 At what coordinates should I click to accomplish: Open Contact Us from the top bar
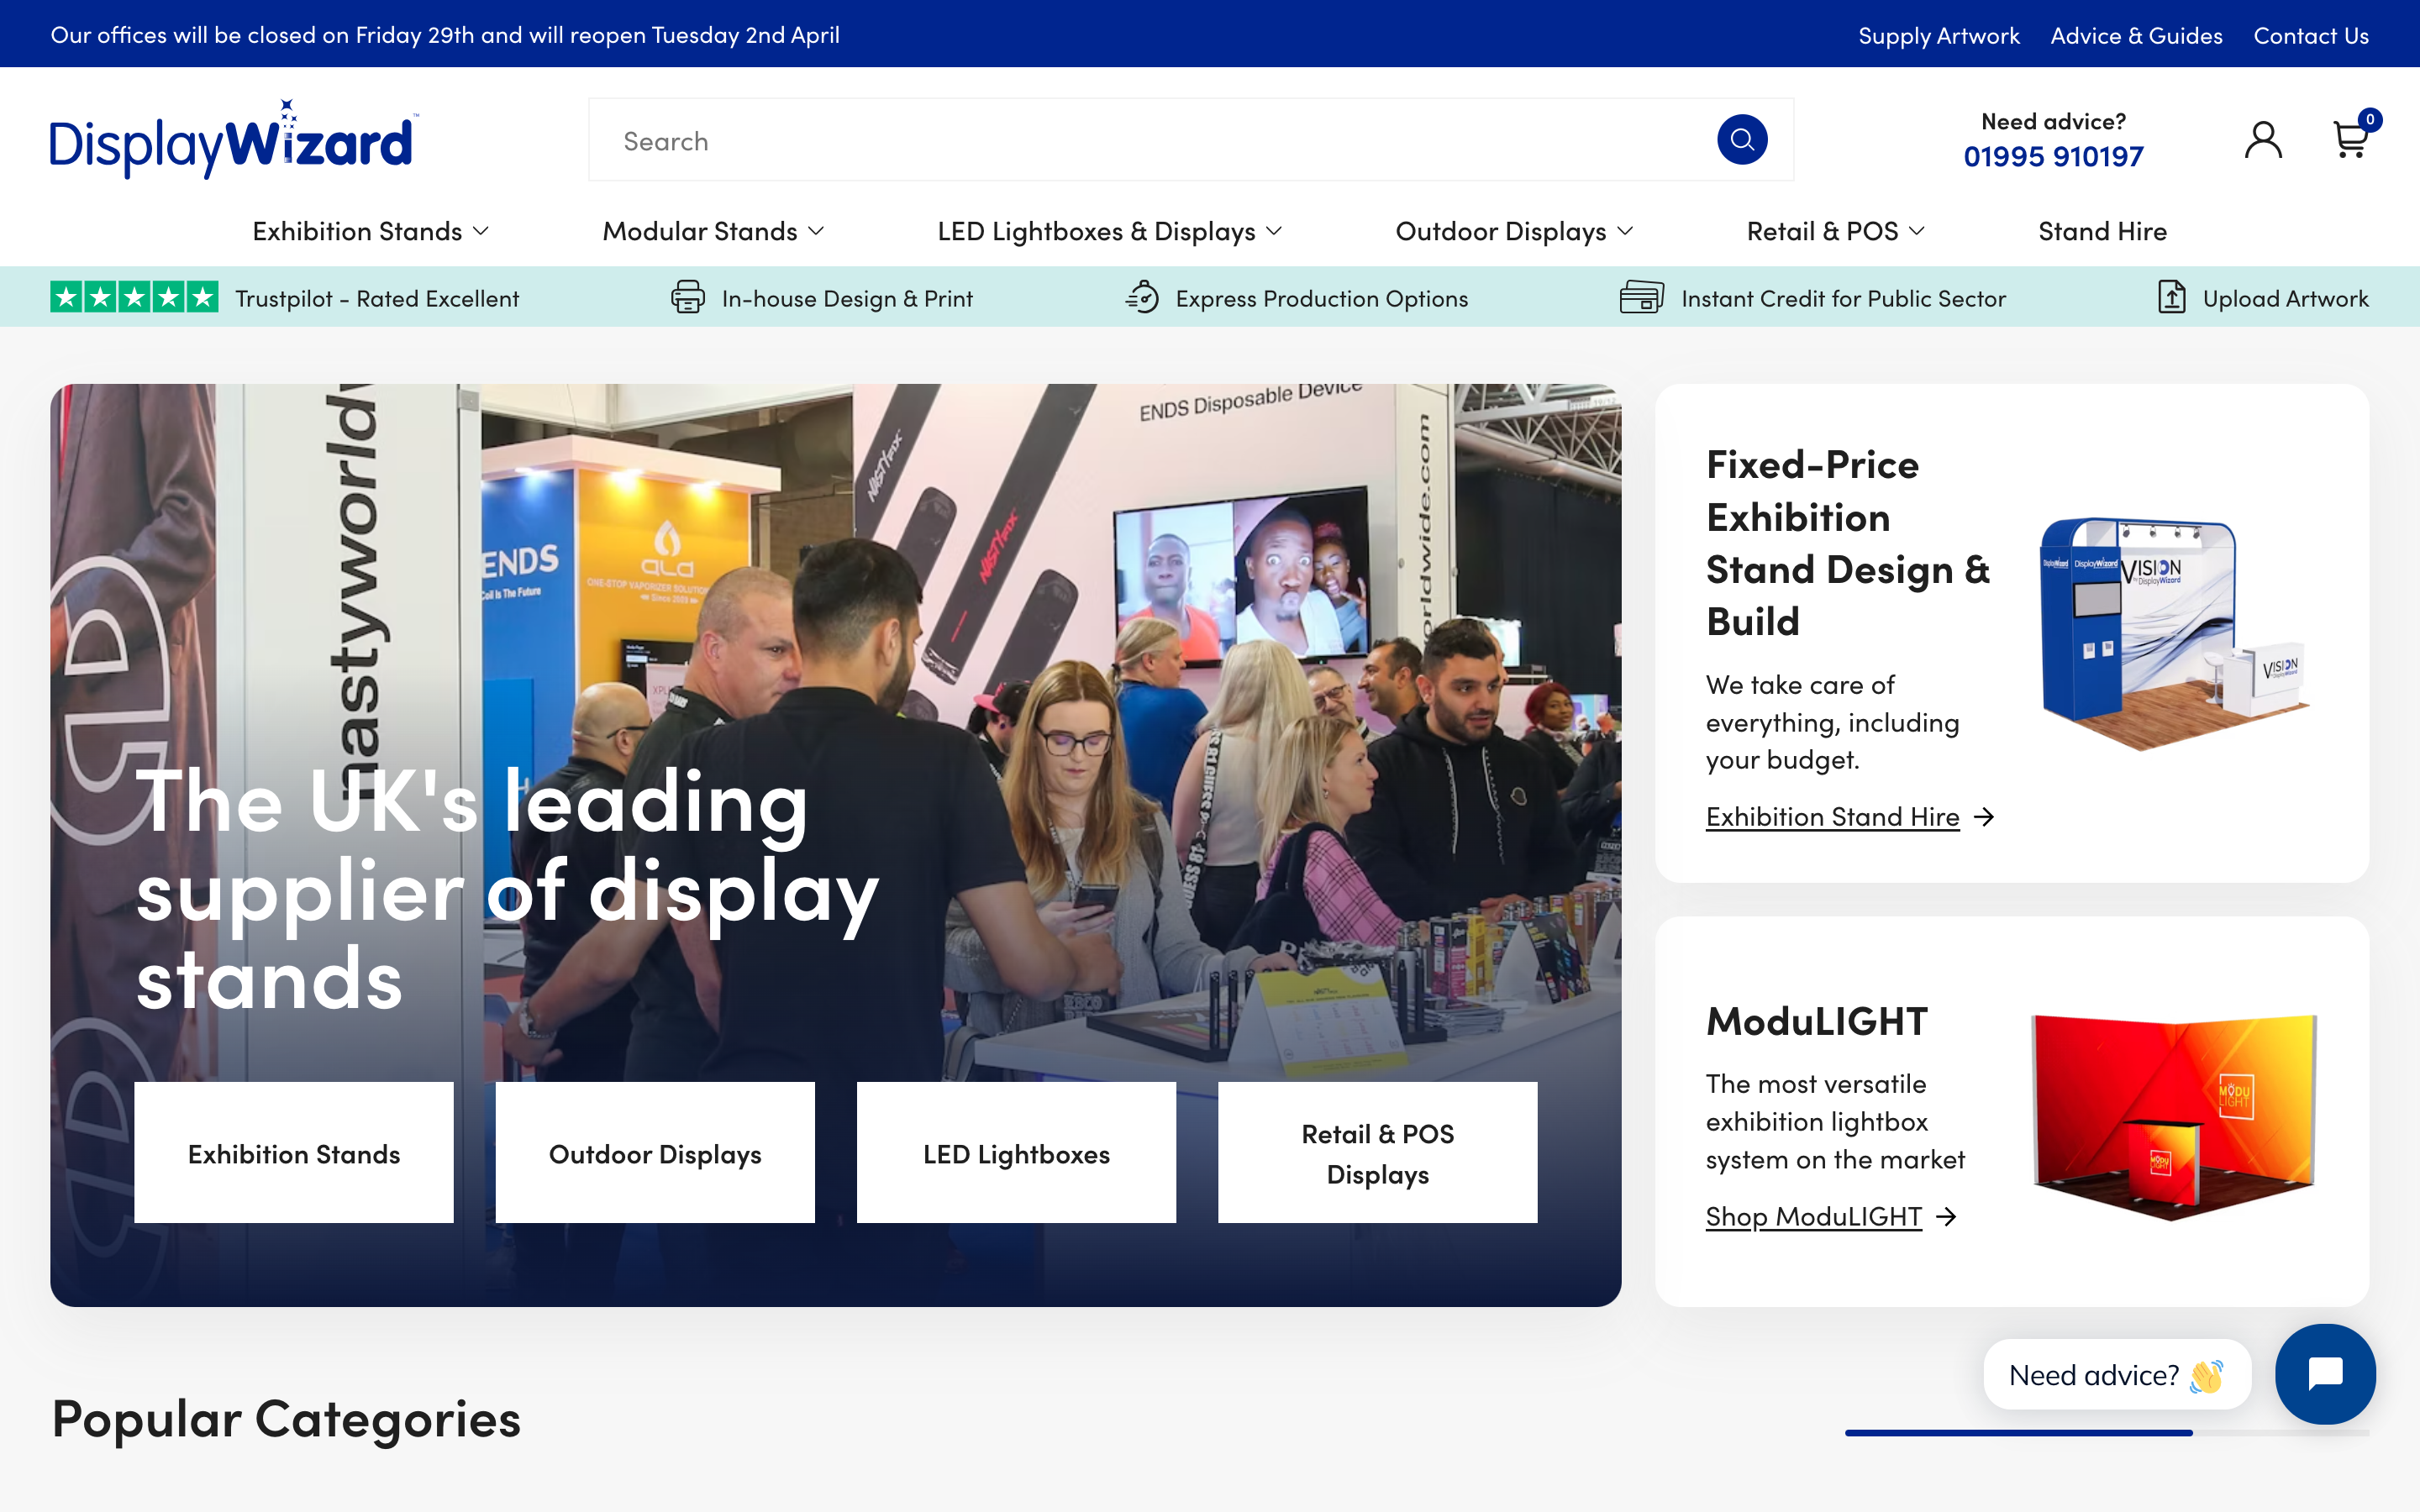2311,35
